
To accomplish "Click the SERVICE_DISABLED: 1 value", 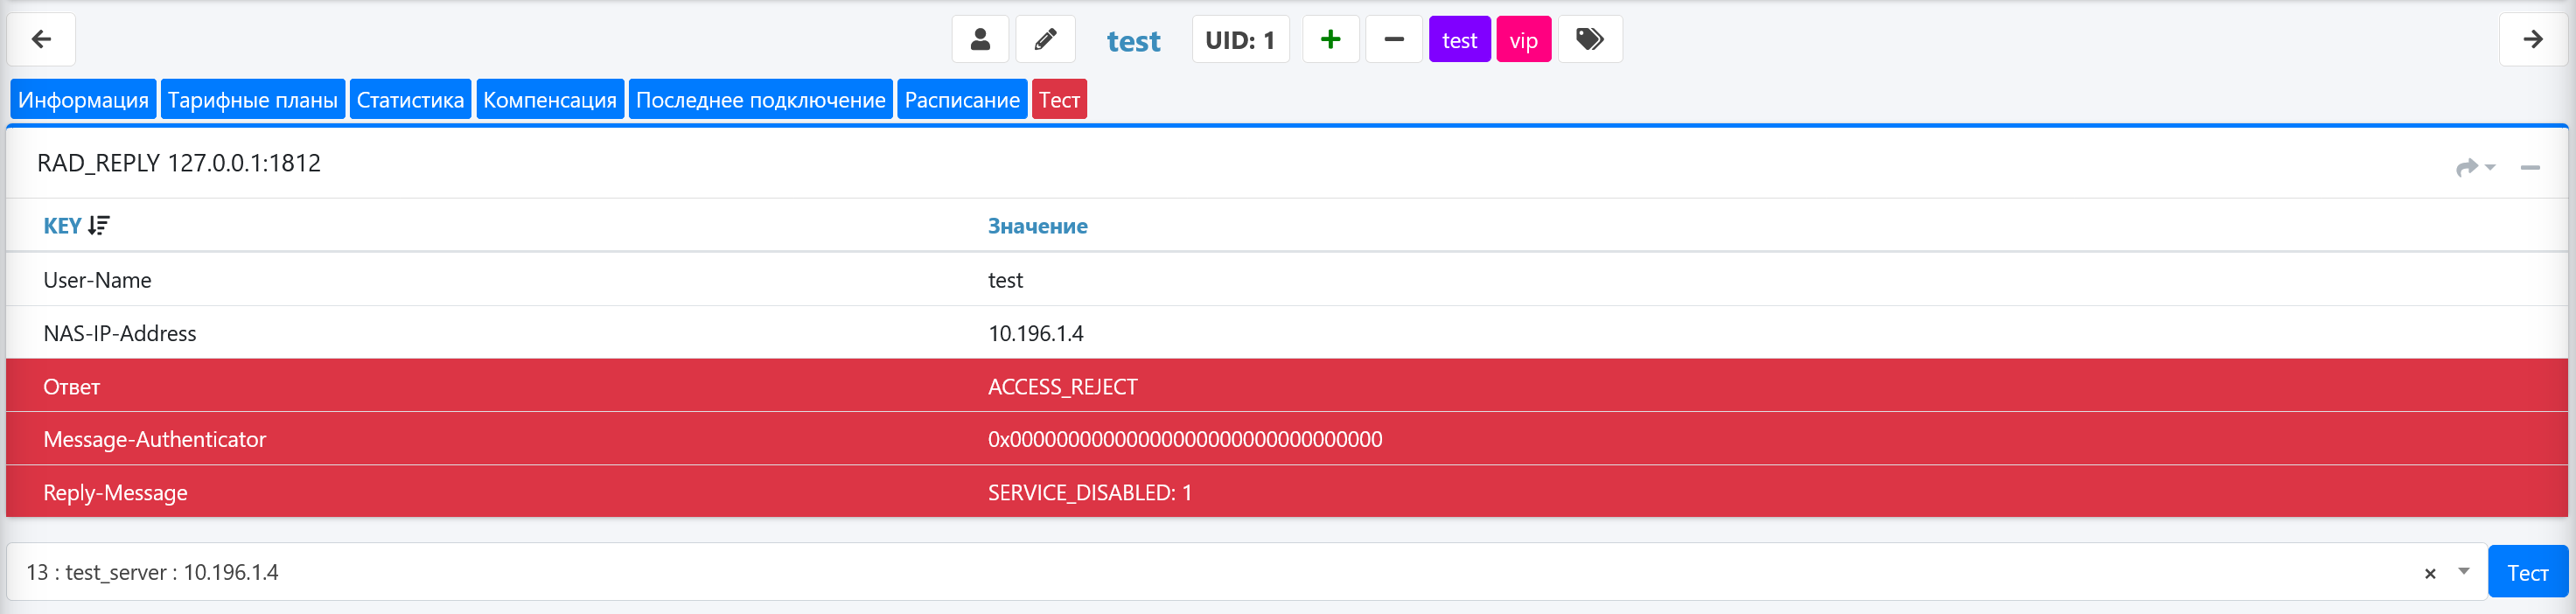I will 1089,492.
